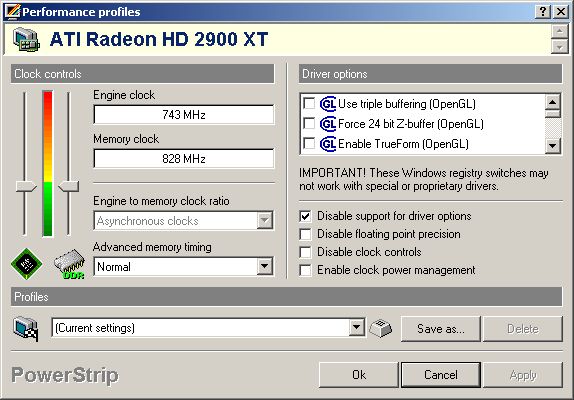
Task: Check Use triple buffering (OpenGL)
Action: tap(309, 104)
